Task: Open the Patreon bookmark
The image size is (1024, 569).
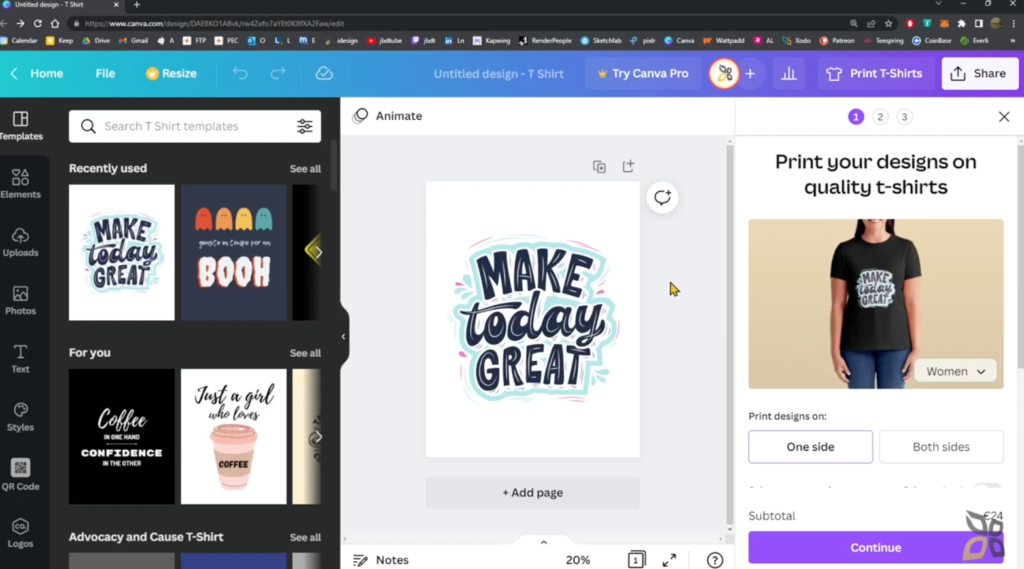Action: coord(837,41)
